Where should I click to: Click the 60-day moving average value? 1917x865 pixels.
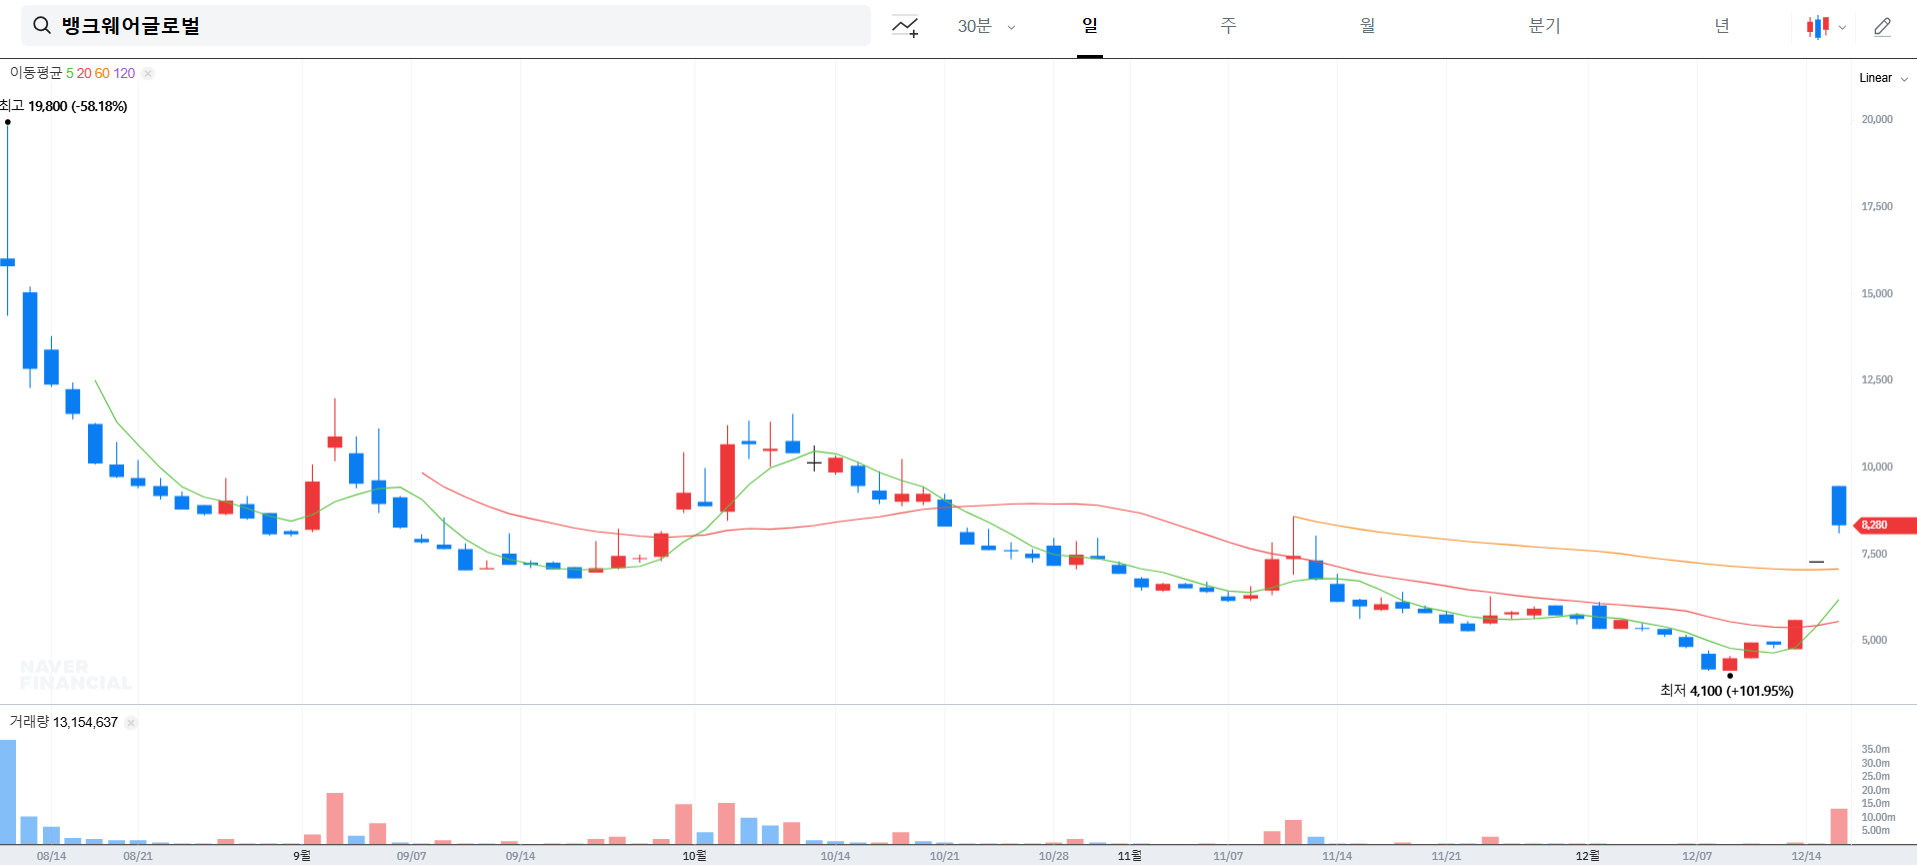102,73
